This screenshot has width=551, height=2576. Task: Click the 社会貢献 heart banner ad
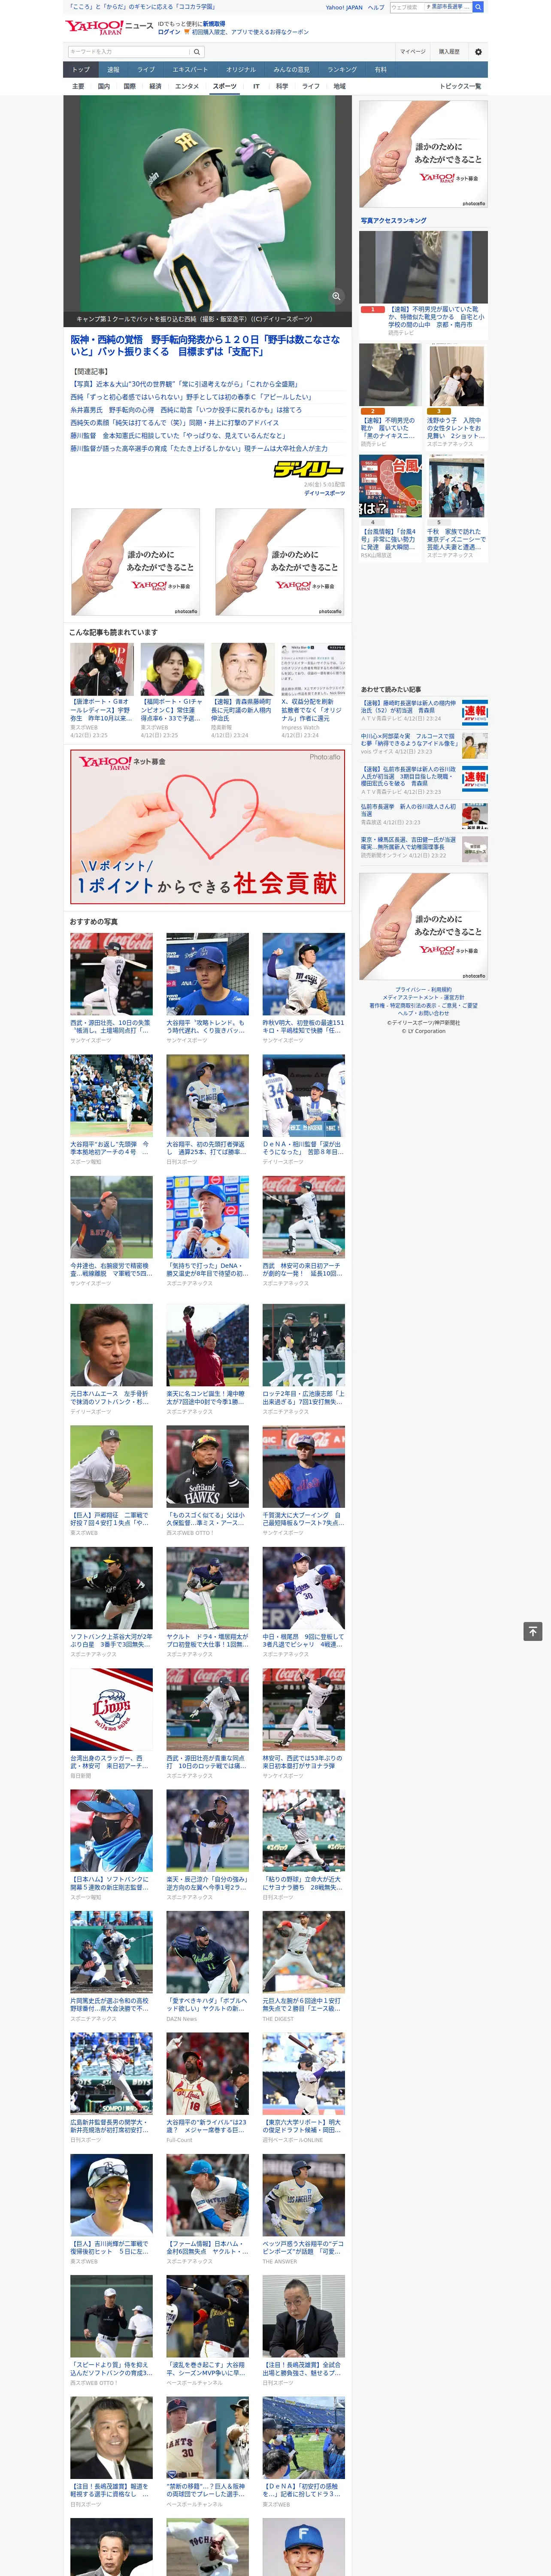point(207,826)
